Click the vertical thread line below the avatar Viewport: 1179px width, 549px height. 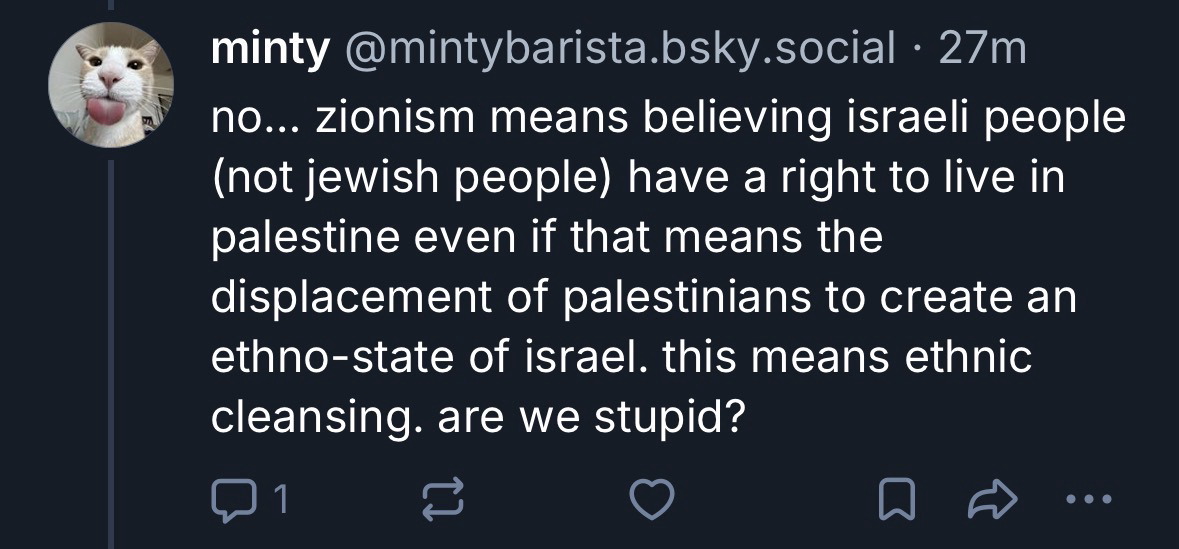click(x=111, y=350)
